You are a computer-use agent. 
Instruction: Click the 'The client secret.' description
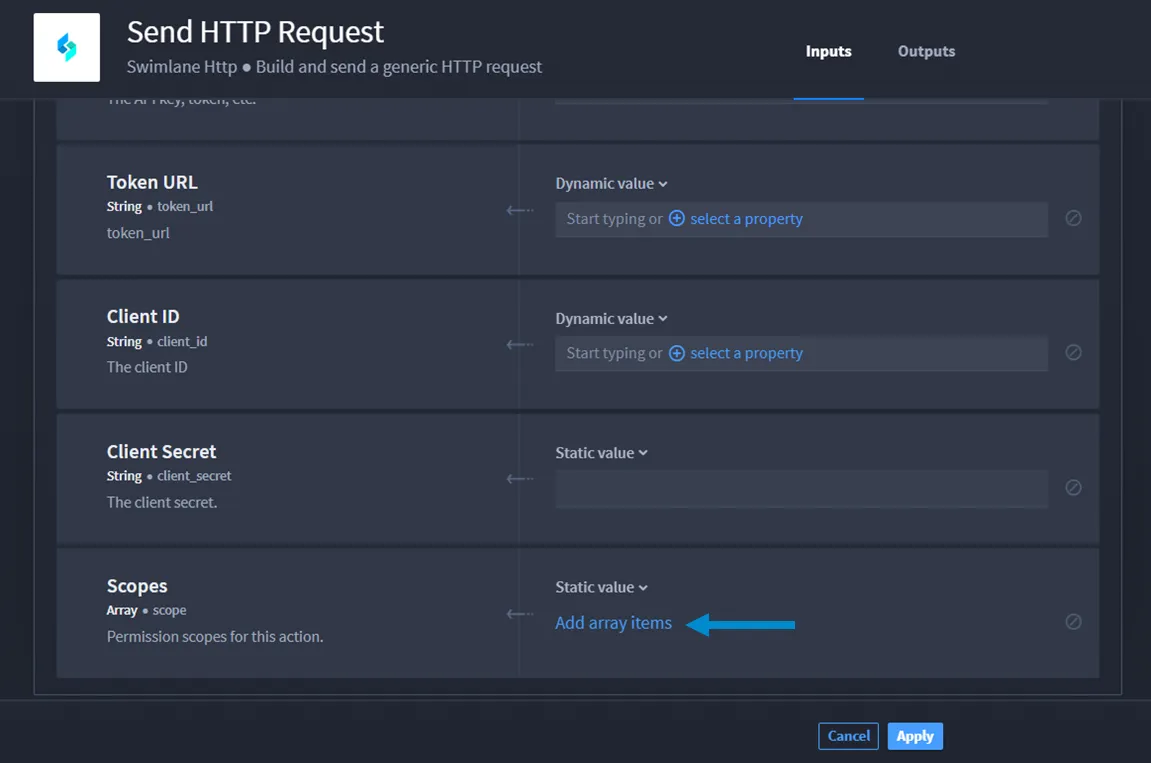[x=162, y=502]
